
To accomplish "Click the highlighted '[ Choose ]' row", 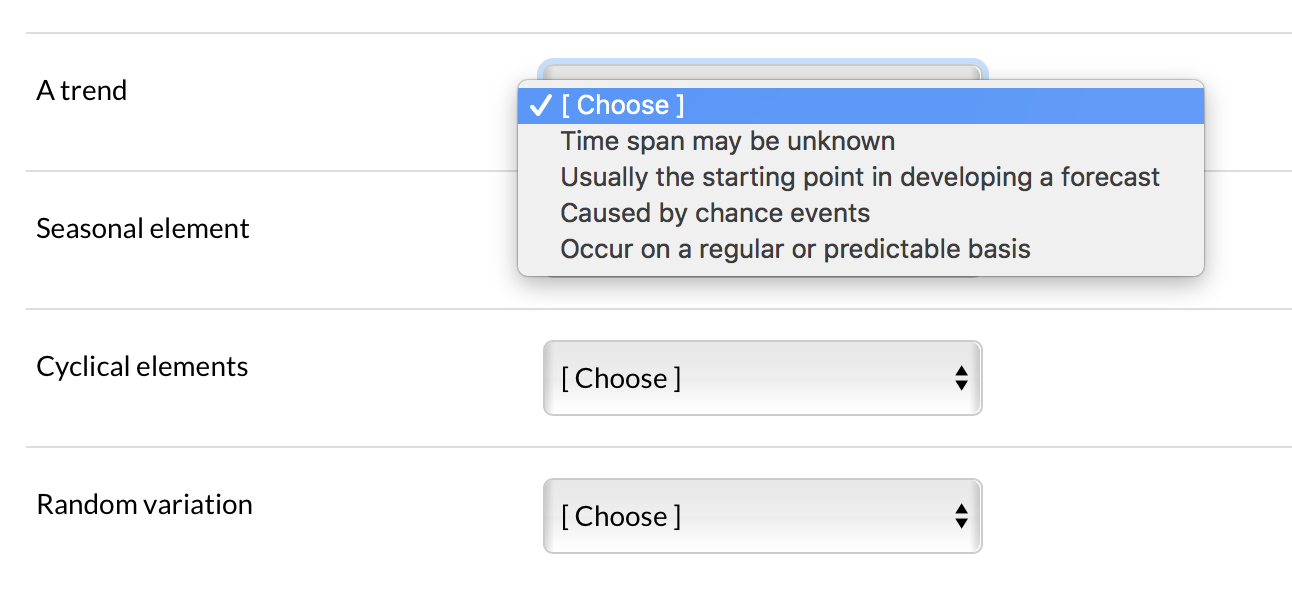I will [x=860, y=105].
